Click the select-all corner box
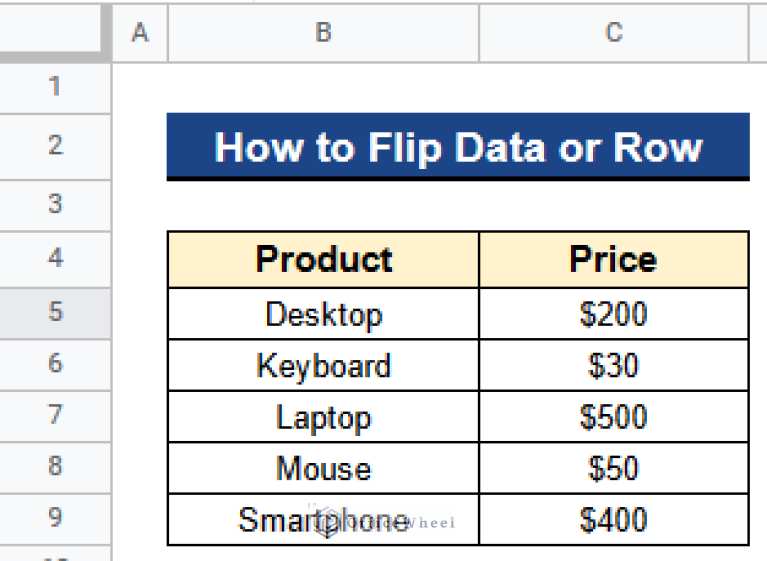 [x=55, y=33]
